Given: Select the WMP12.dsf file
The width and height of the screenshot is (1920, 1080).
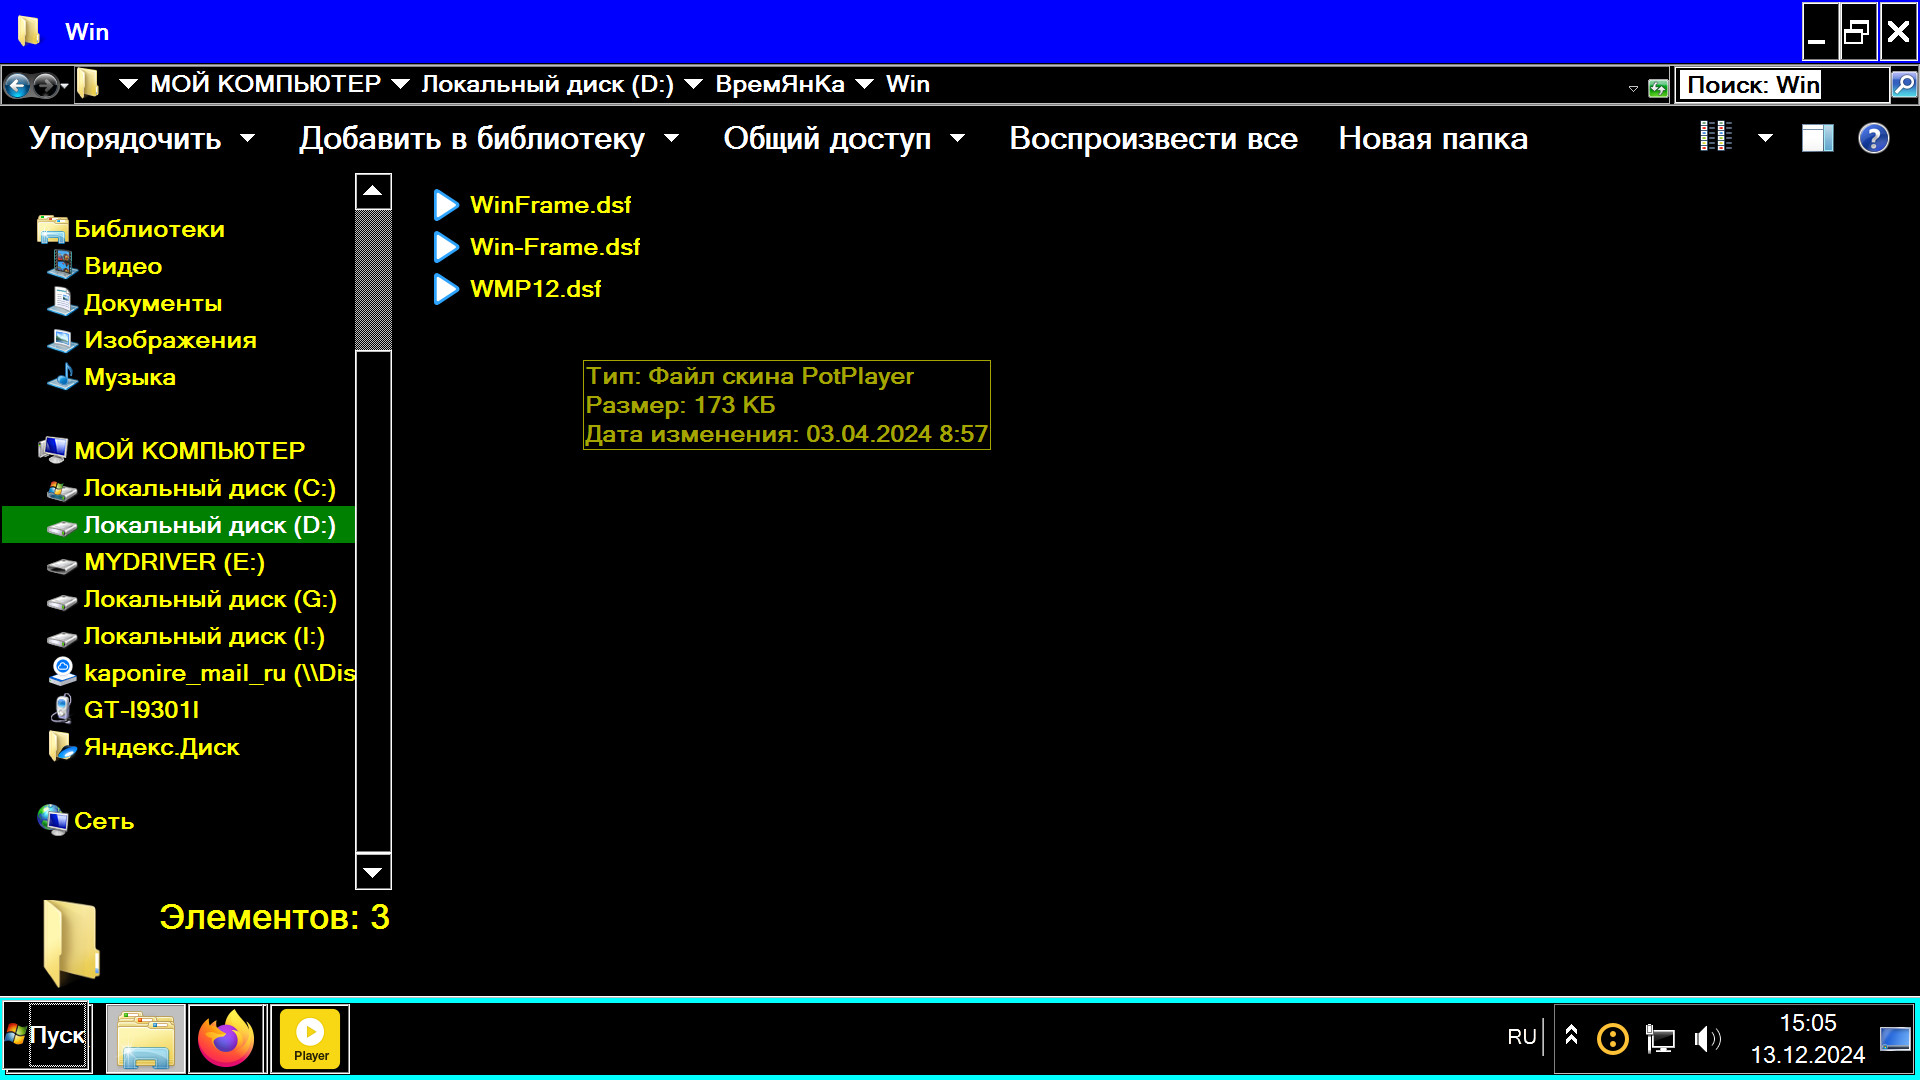Looking at the screenshot, I should [x=535, y=289].
